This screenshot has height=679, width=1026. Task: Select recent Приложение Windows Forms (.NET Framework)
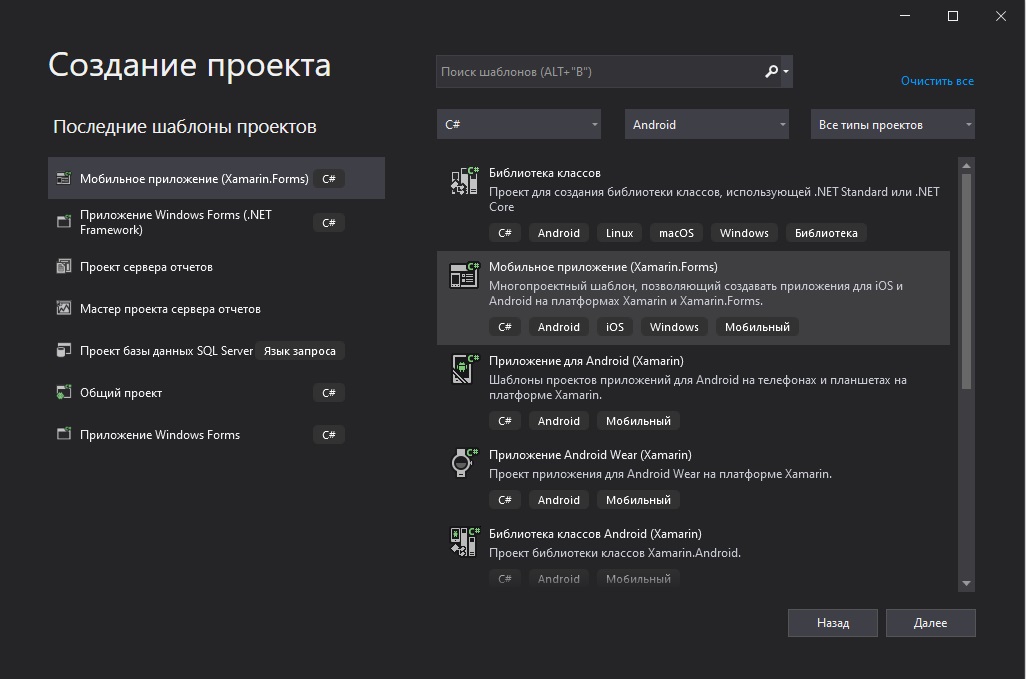[x=216, y=222]
